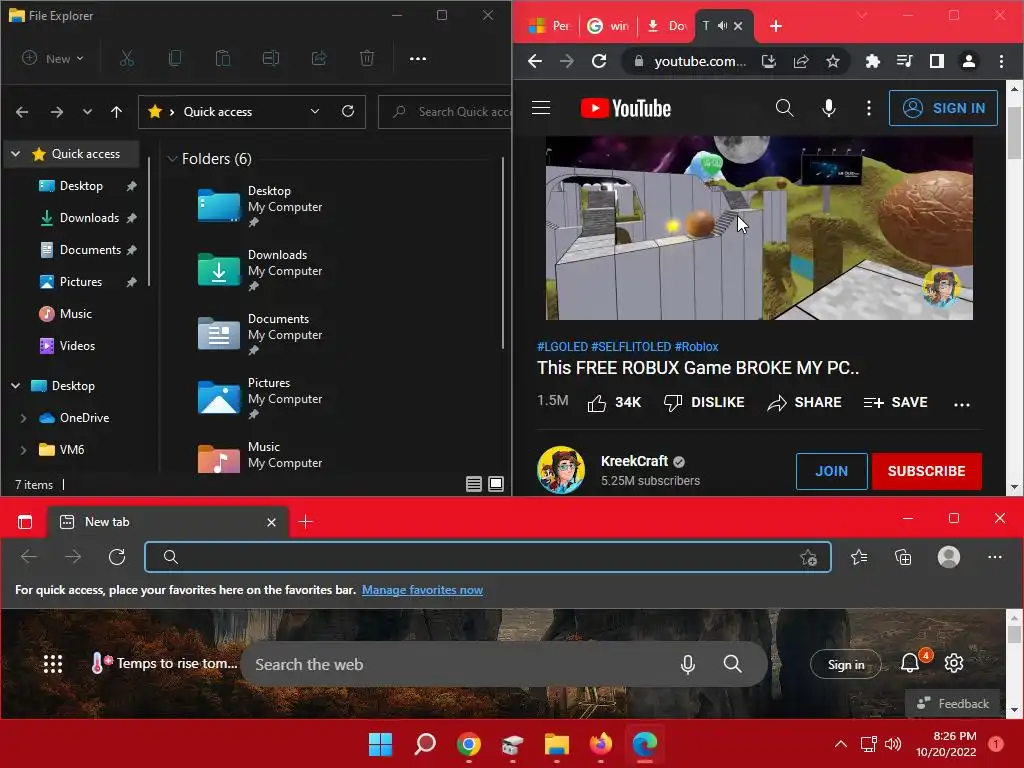
Task: Open the 'Manage favorites now' link in Edge
Action: point(423,590)
